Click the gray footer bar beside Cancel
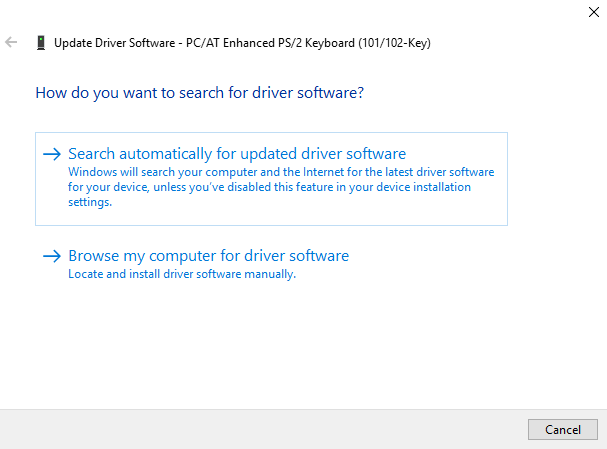 [263, 429]
